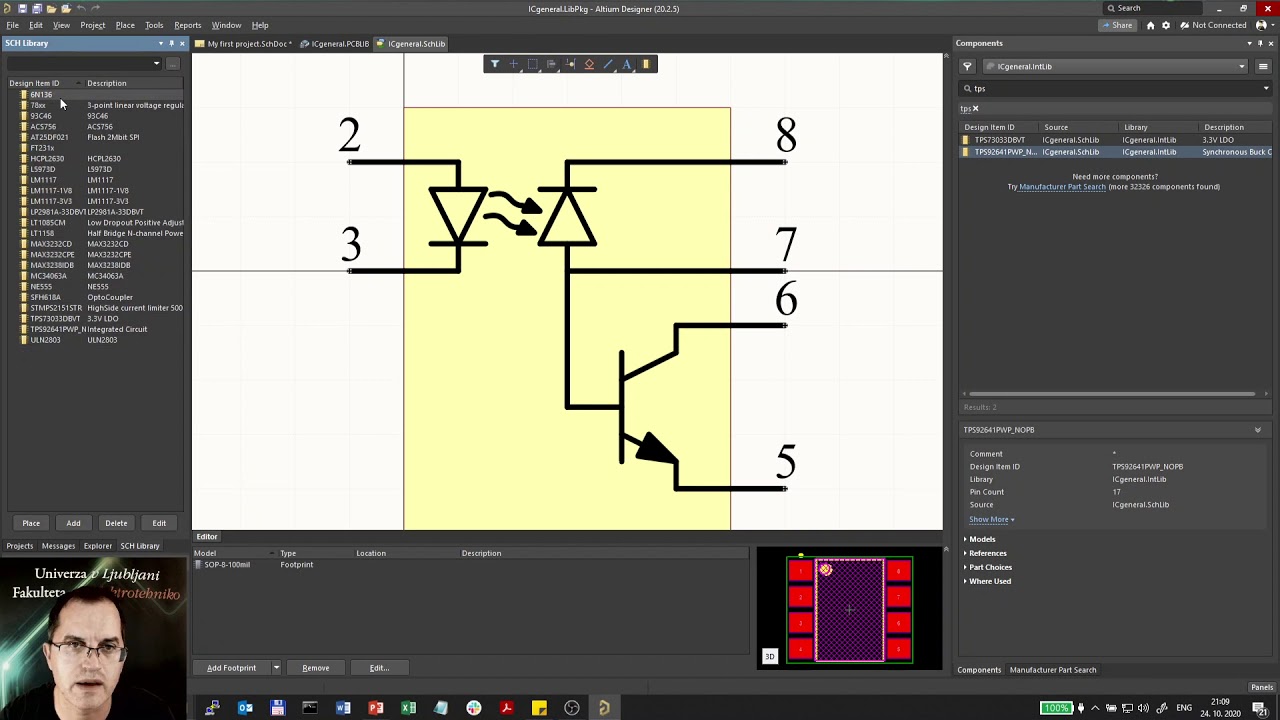Choose the rectangle selection tool in active bar

click(532, 64)
